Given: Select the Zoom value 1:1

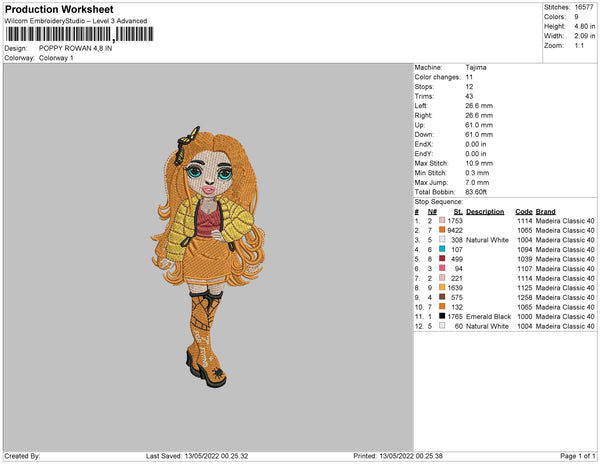Looking at the screenshot, I should coord(579,46).
